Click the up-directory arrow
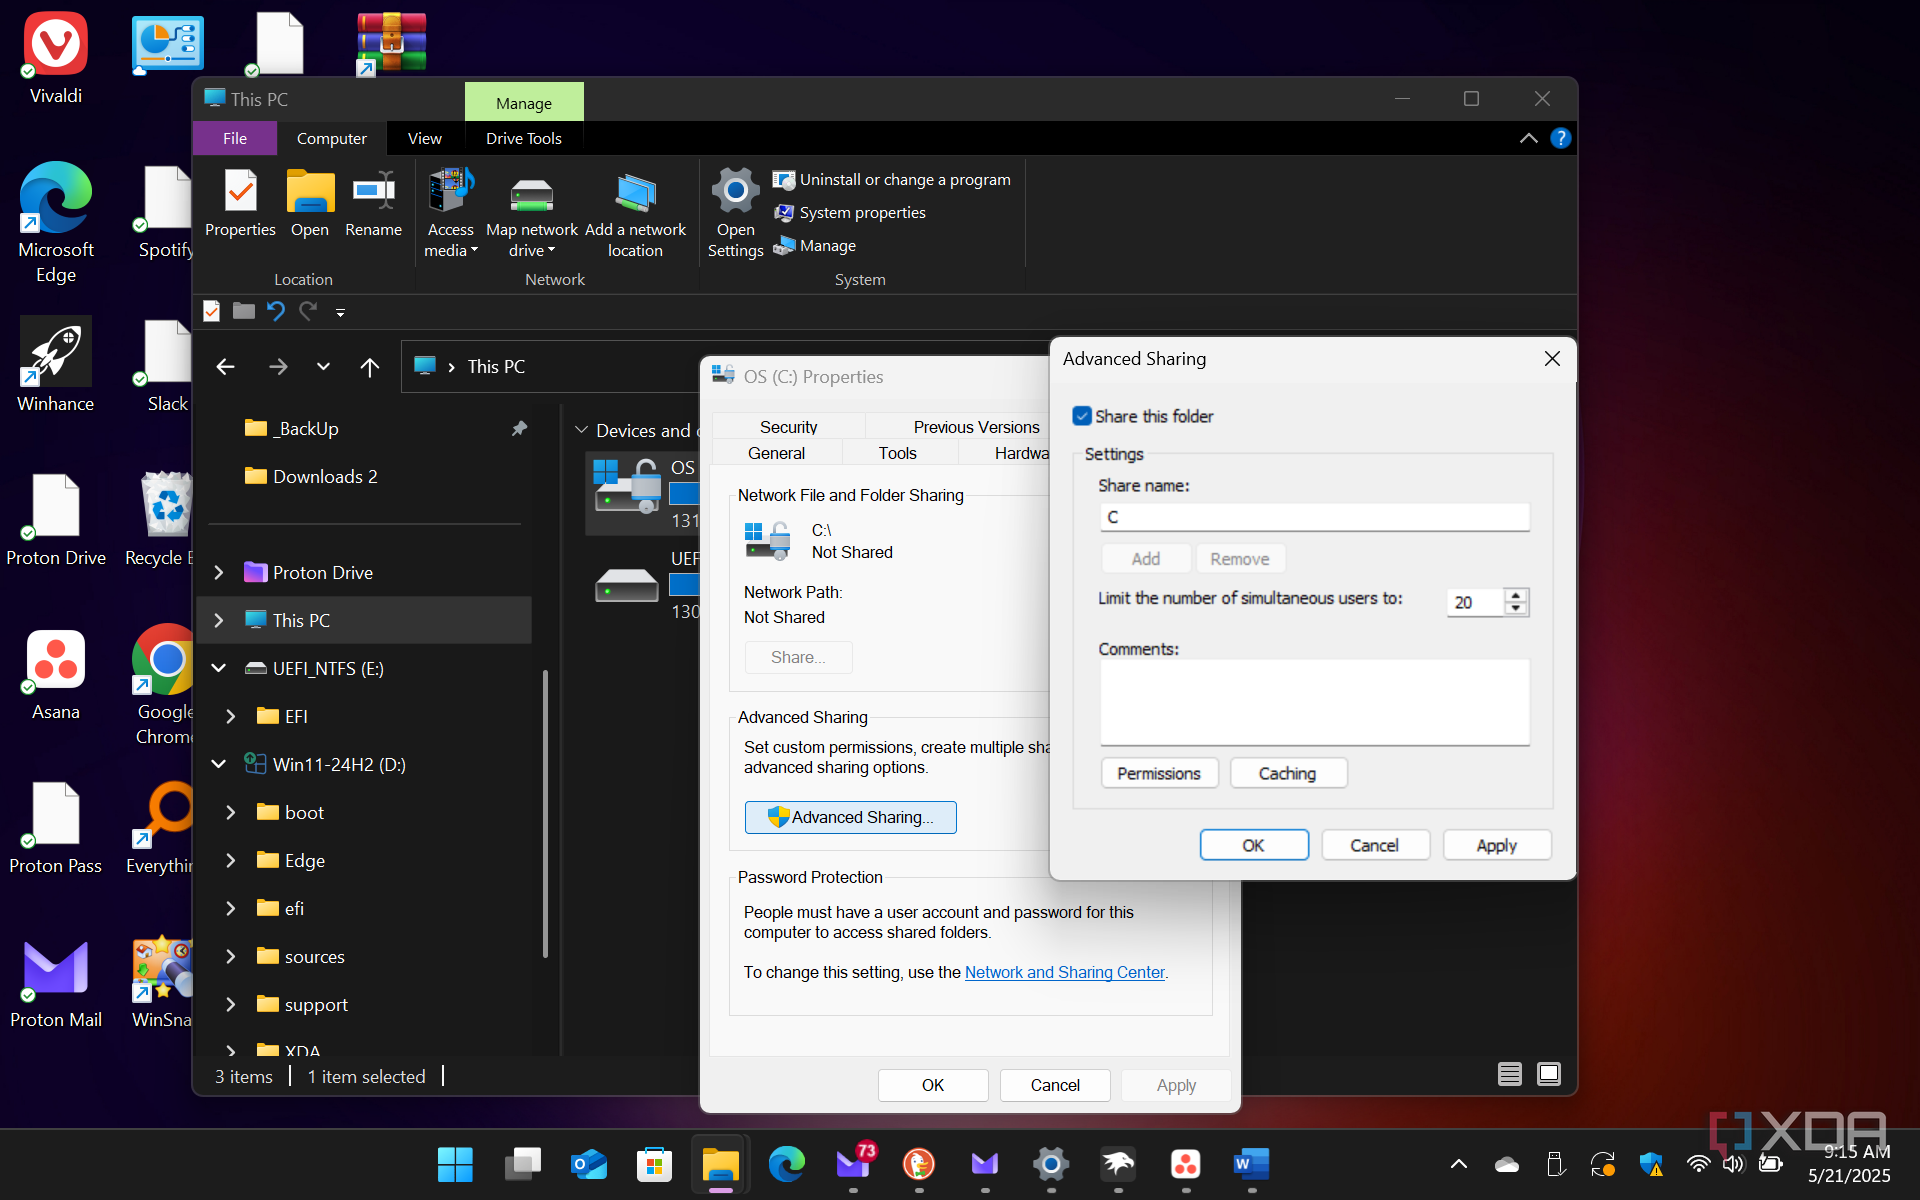The width and height of the screenshot is (1920, 1200). 370,367
